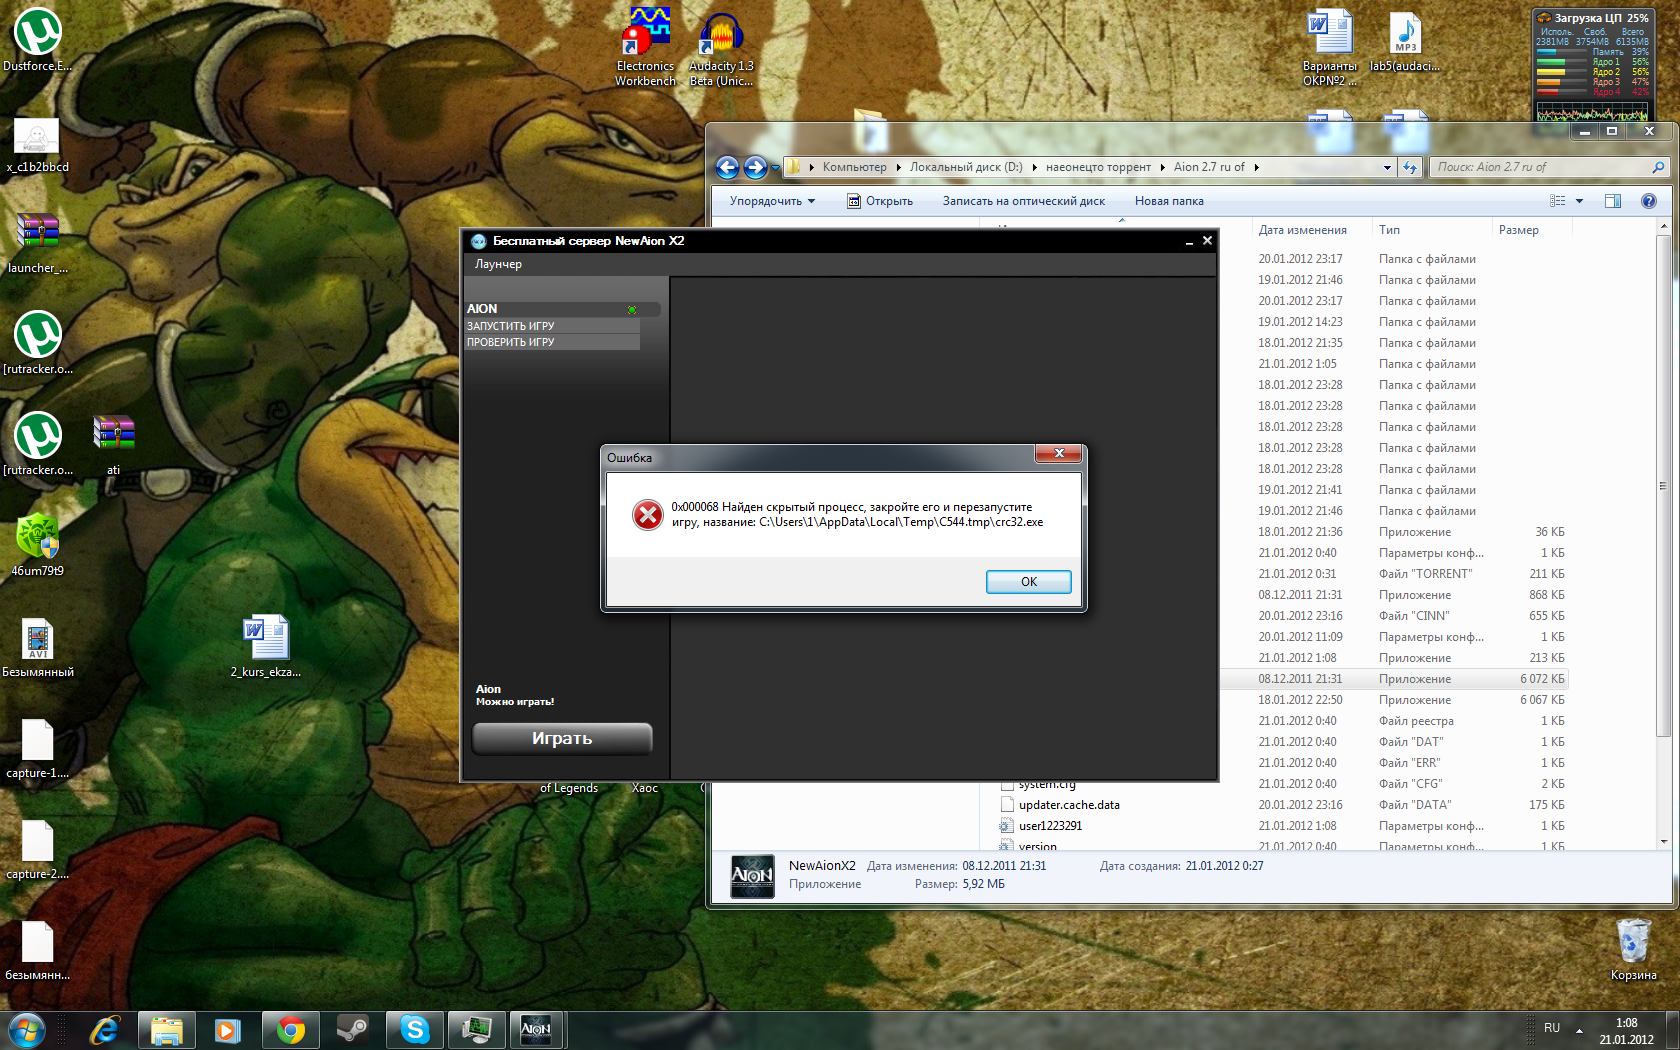Open Steam from the taskbar
1680x1050 pixels.
click(x=353, y=1030)
